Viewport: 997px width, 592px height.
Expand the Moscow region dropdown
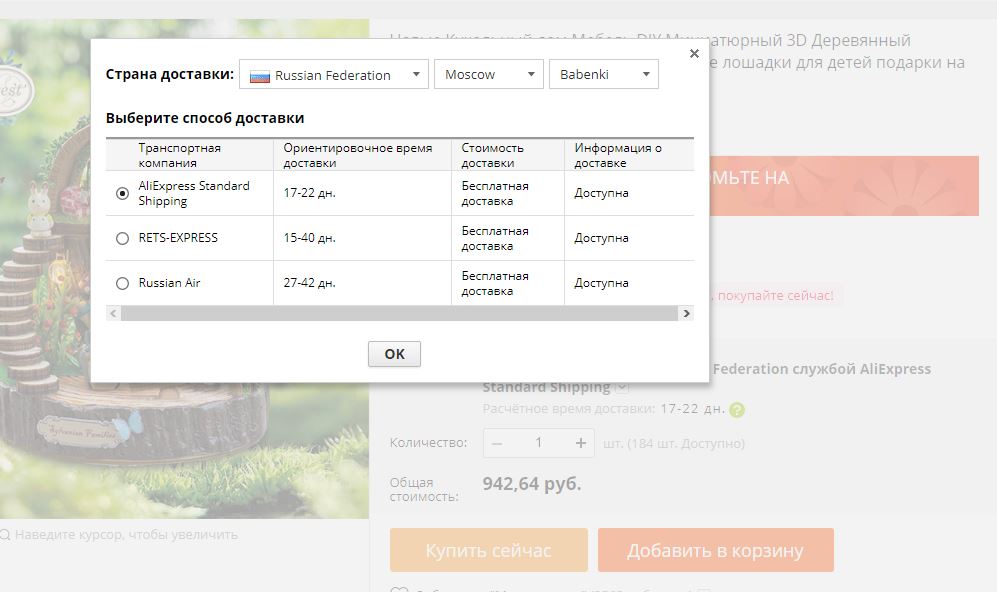coord(488,75)
